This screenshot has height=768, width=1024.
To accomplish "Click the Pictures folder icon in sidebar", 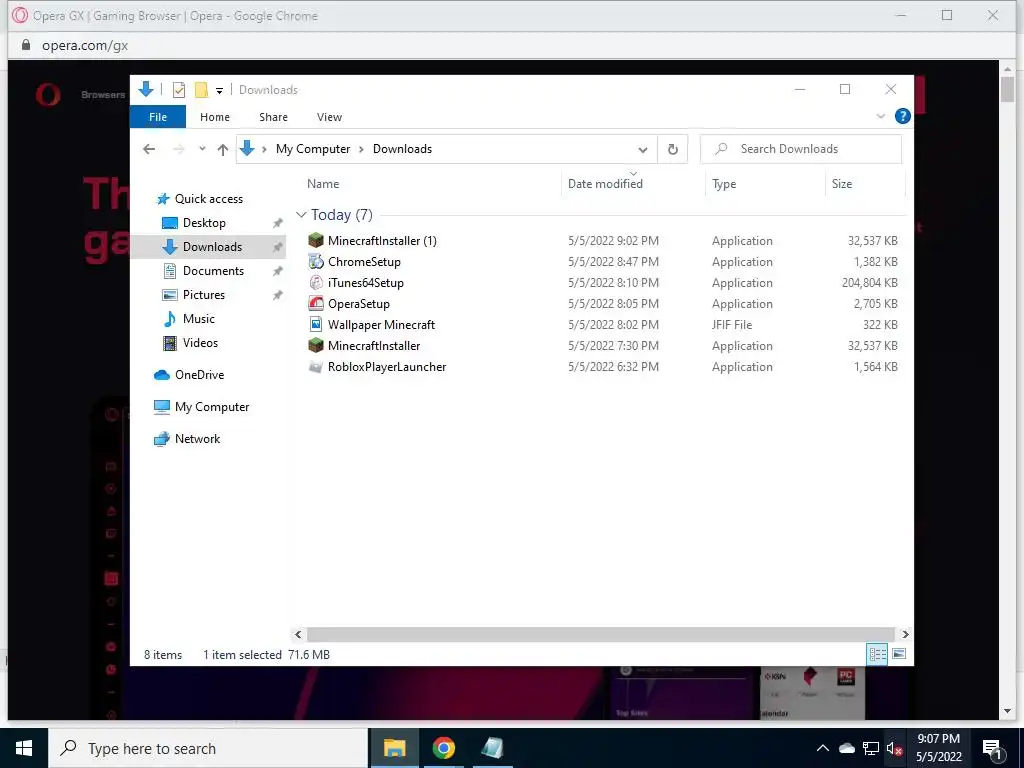I will [170, 295].
